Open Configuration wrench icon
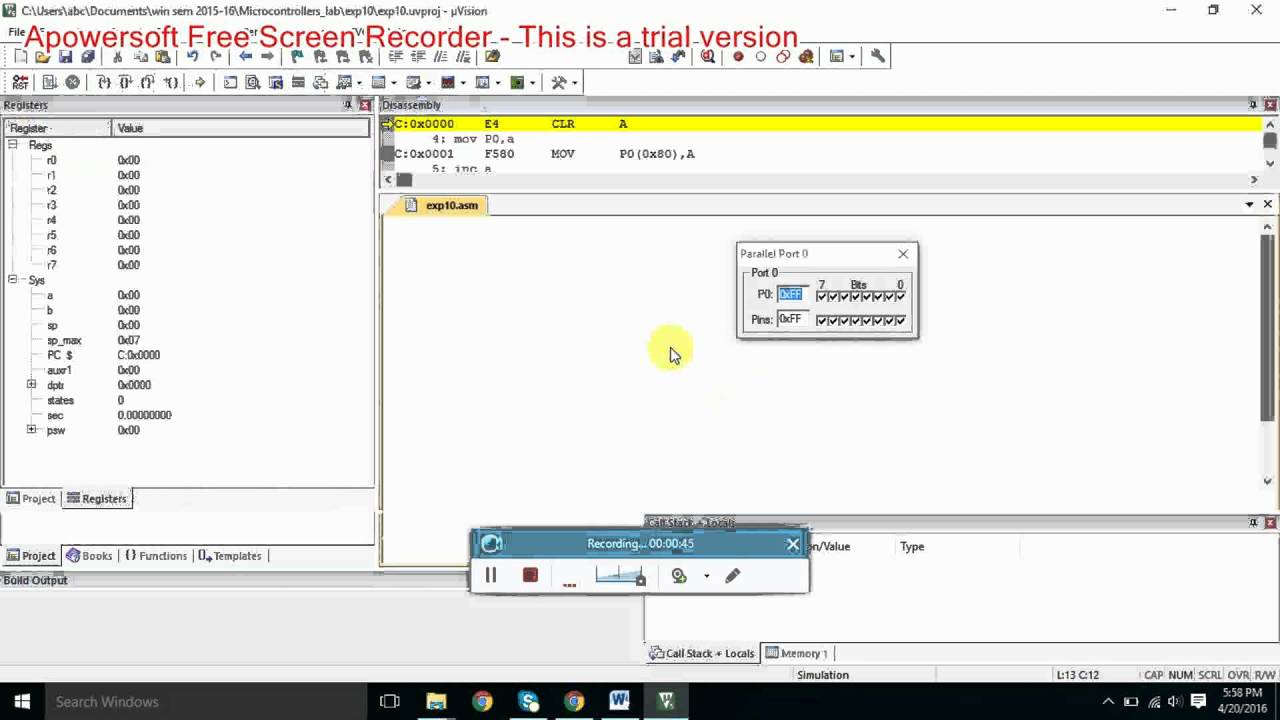The width and height of the screenshot is (1280, 720). coord(878,56)
